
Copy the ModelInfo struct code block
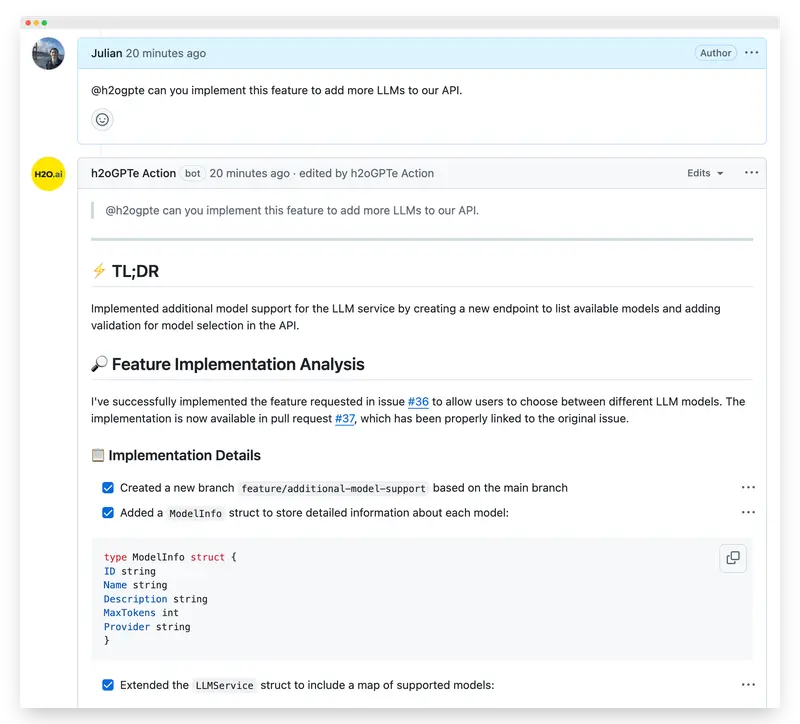[x=733, y=558]
